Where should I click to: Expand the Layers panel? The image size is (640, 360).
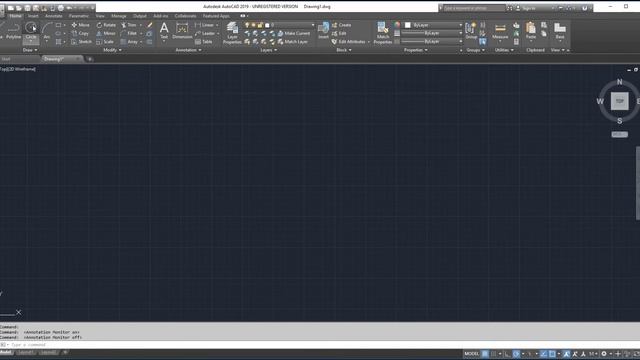(x=269, y=50)
